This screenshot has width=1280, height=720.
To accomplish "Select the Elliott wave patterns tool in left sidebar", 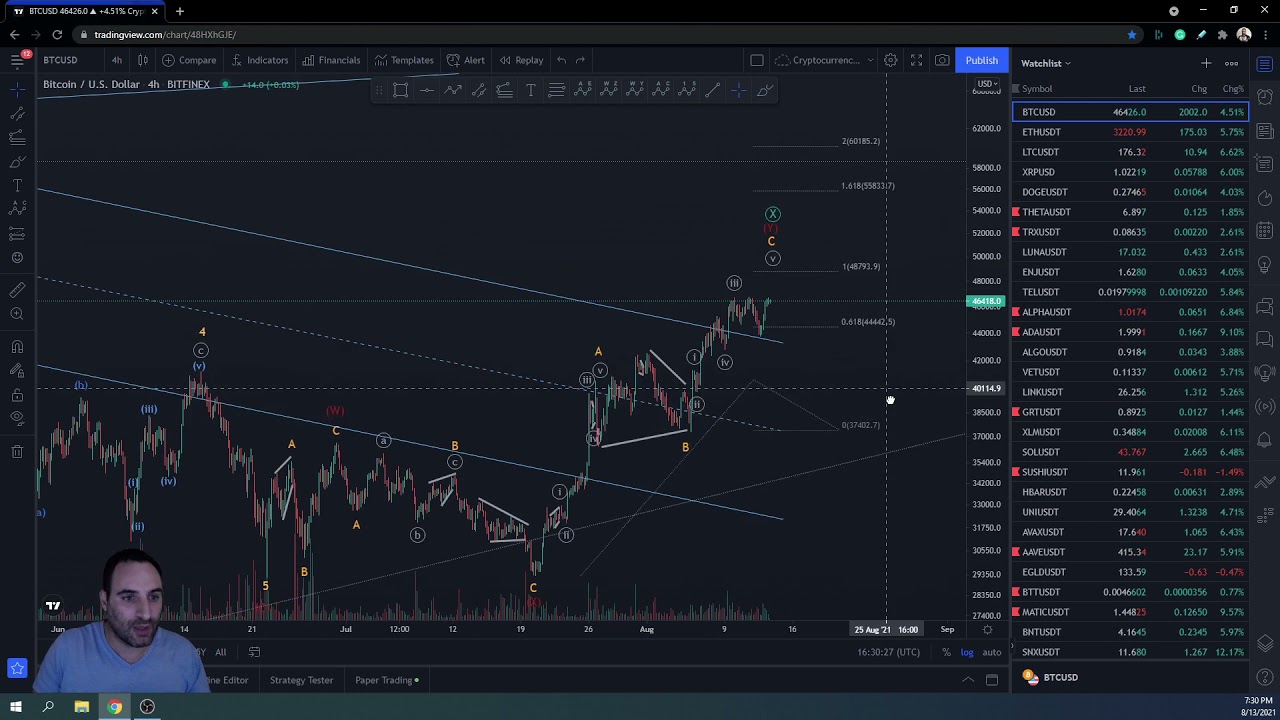I will point(17,209).
